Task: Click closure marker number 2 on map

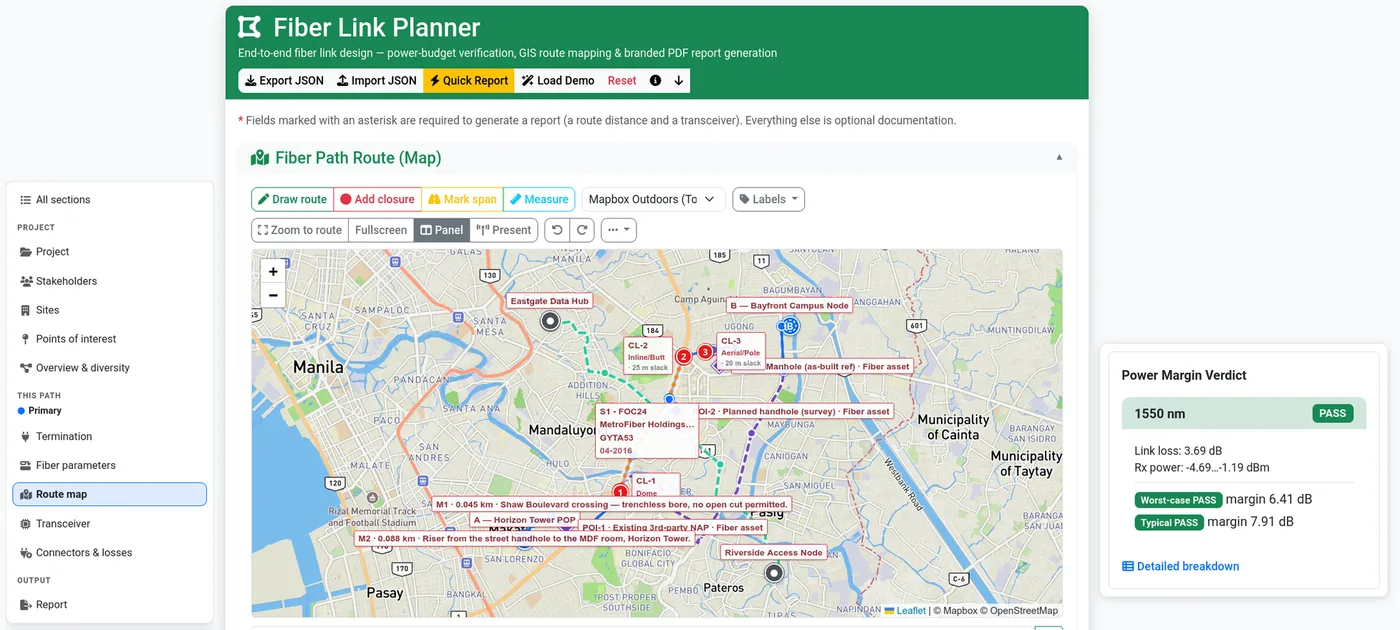Action: [x=684, y=356]
